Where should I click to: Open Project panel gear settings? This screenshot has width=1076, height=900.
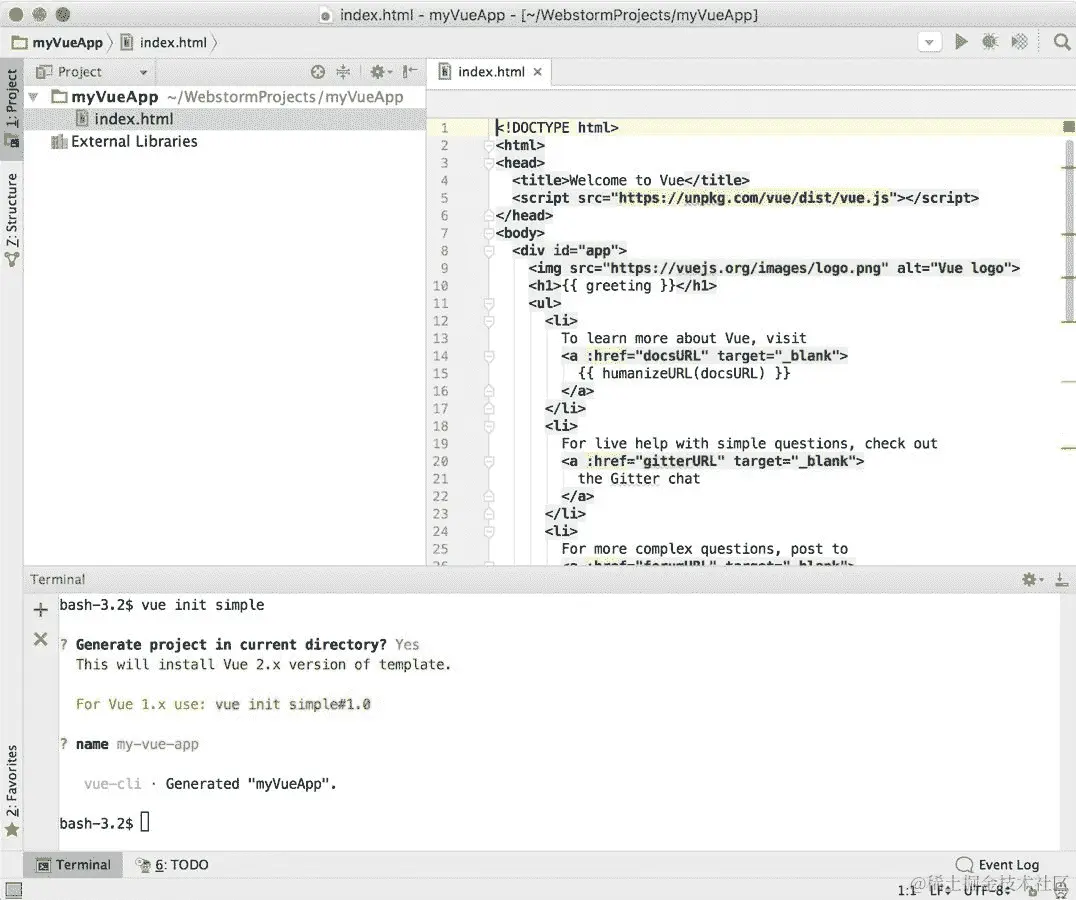pos(380,72)
